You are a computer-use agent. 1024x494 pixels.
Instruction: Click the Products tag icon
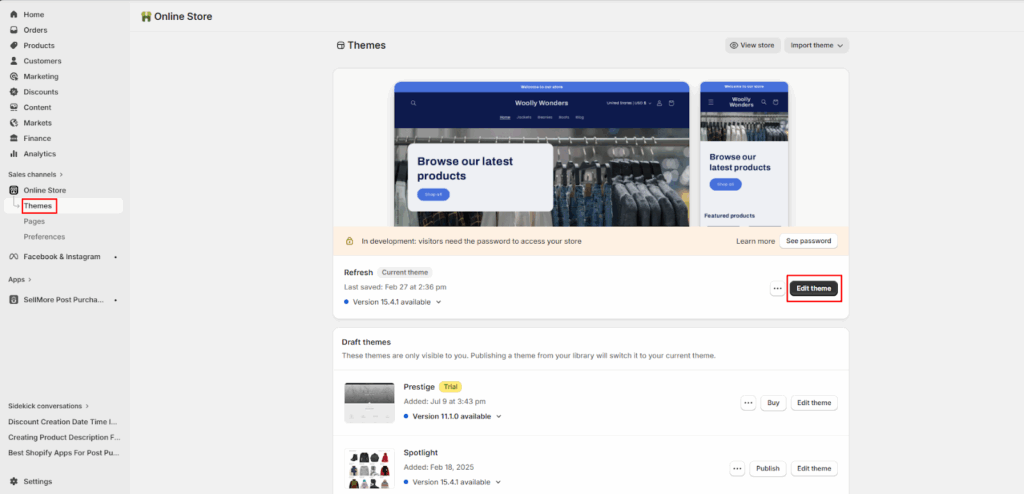pos(14,46)
